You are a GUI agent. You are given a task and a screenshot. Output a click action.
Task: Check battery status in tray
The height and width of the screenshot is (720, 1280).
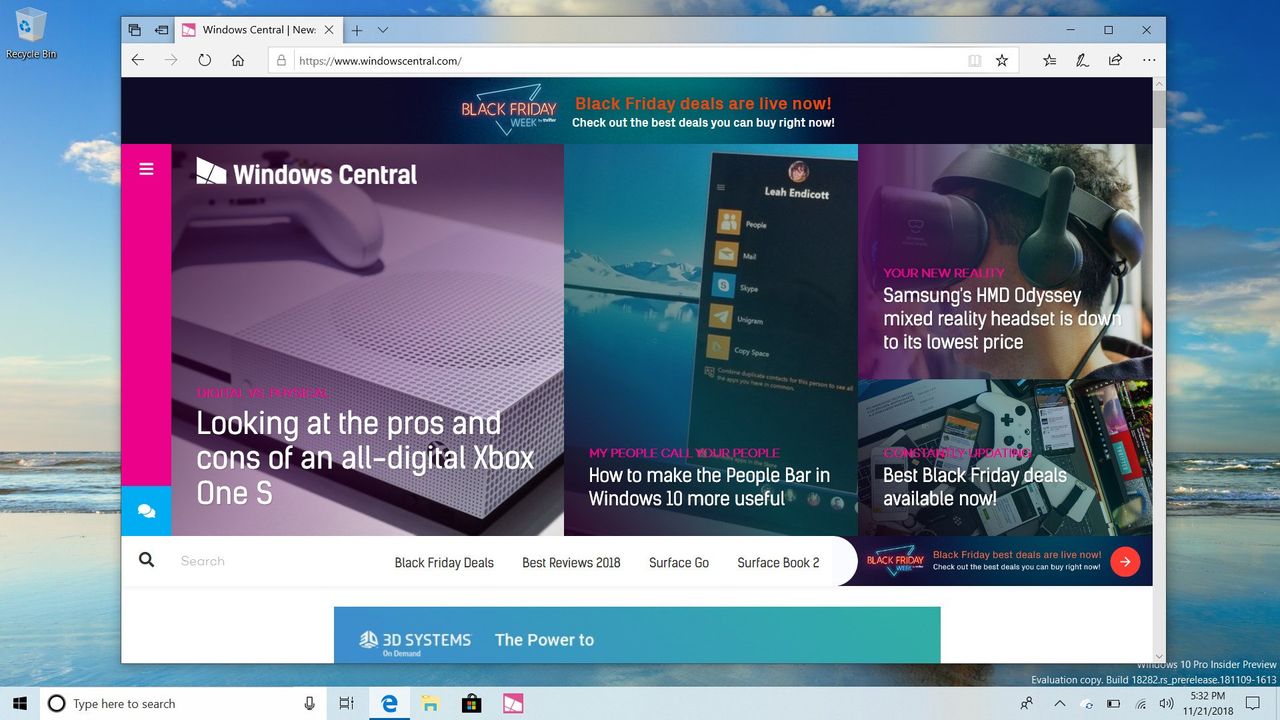tap(1113, 704)
